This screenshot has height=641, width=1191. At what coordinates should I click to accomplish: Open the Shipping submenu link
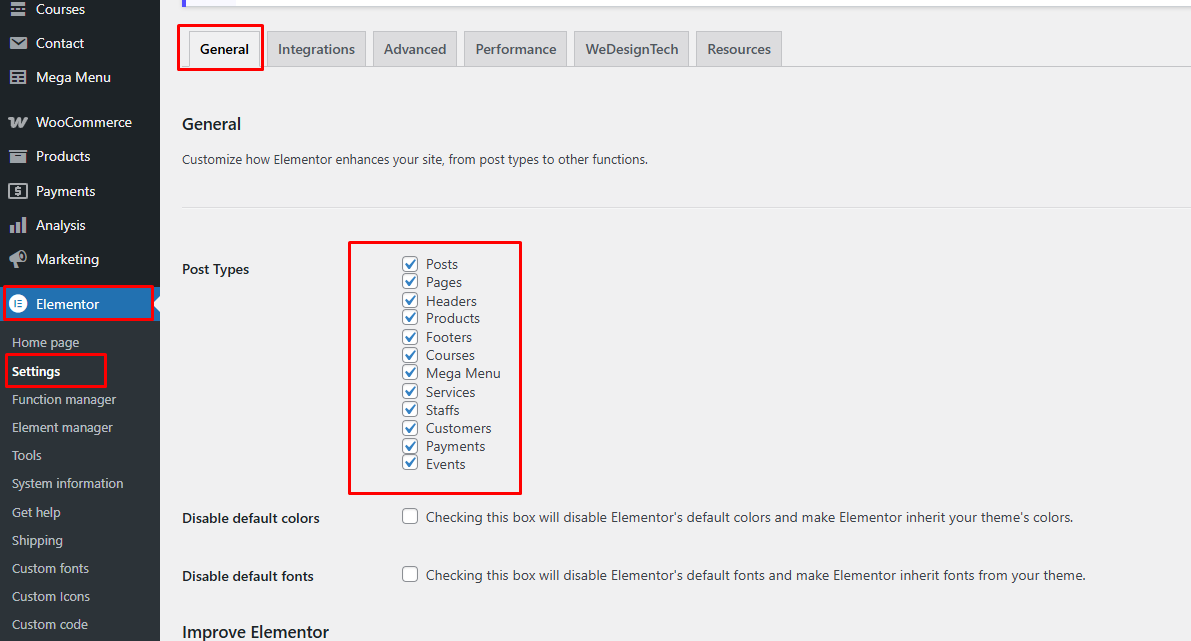click(x=37, y=541)
